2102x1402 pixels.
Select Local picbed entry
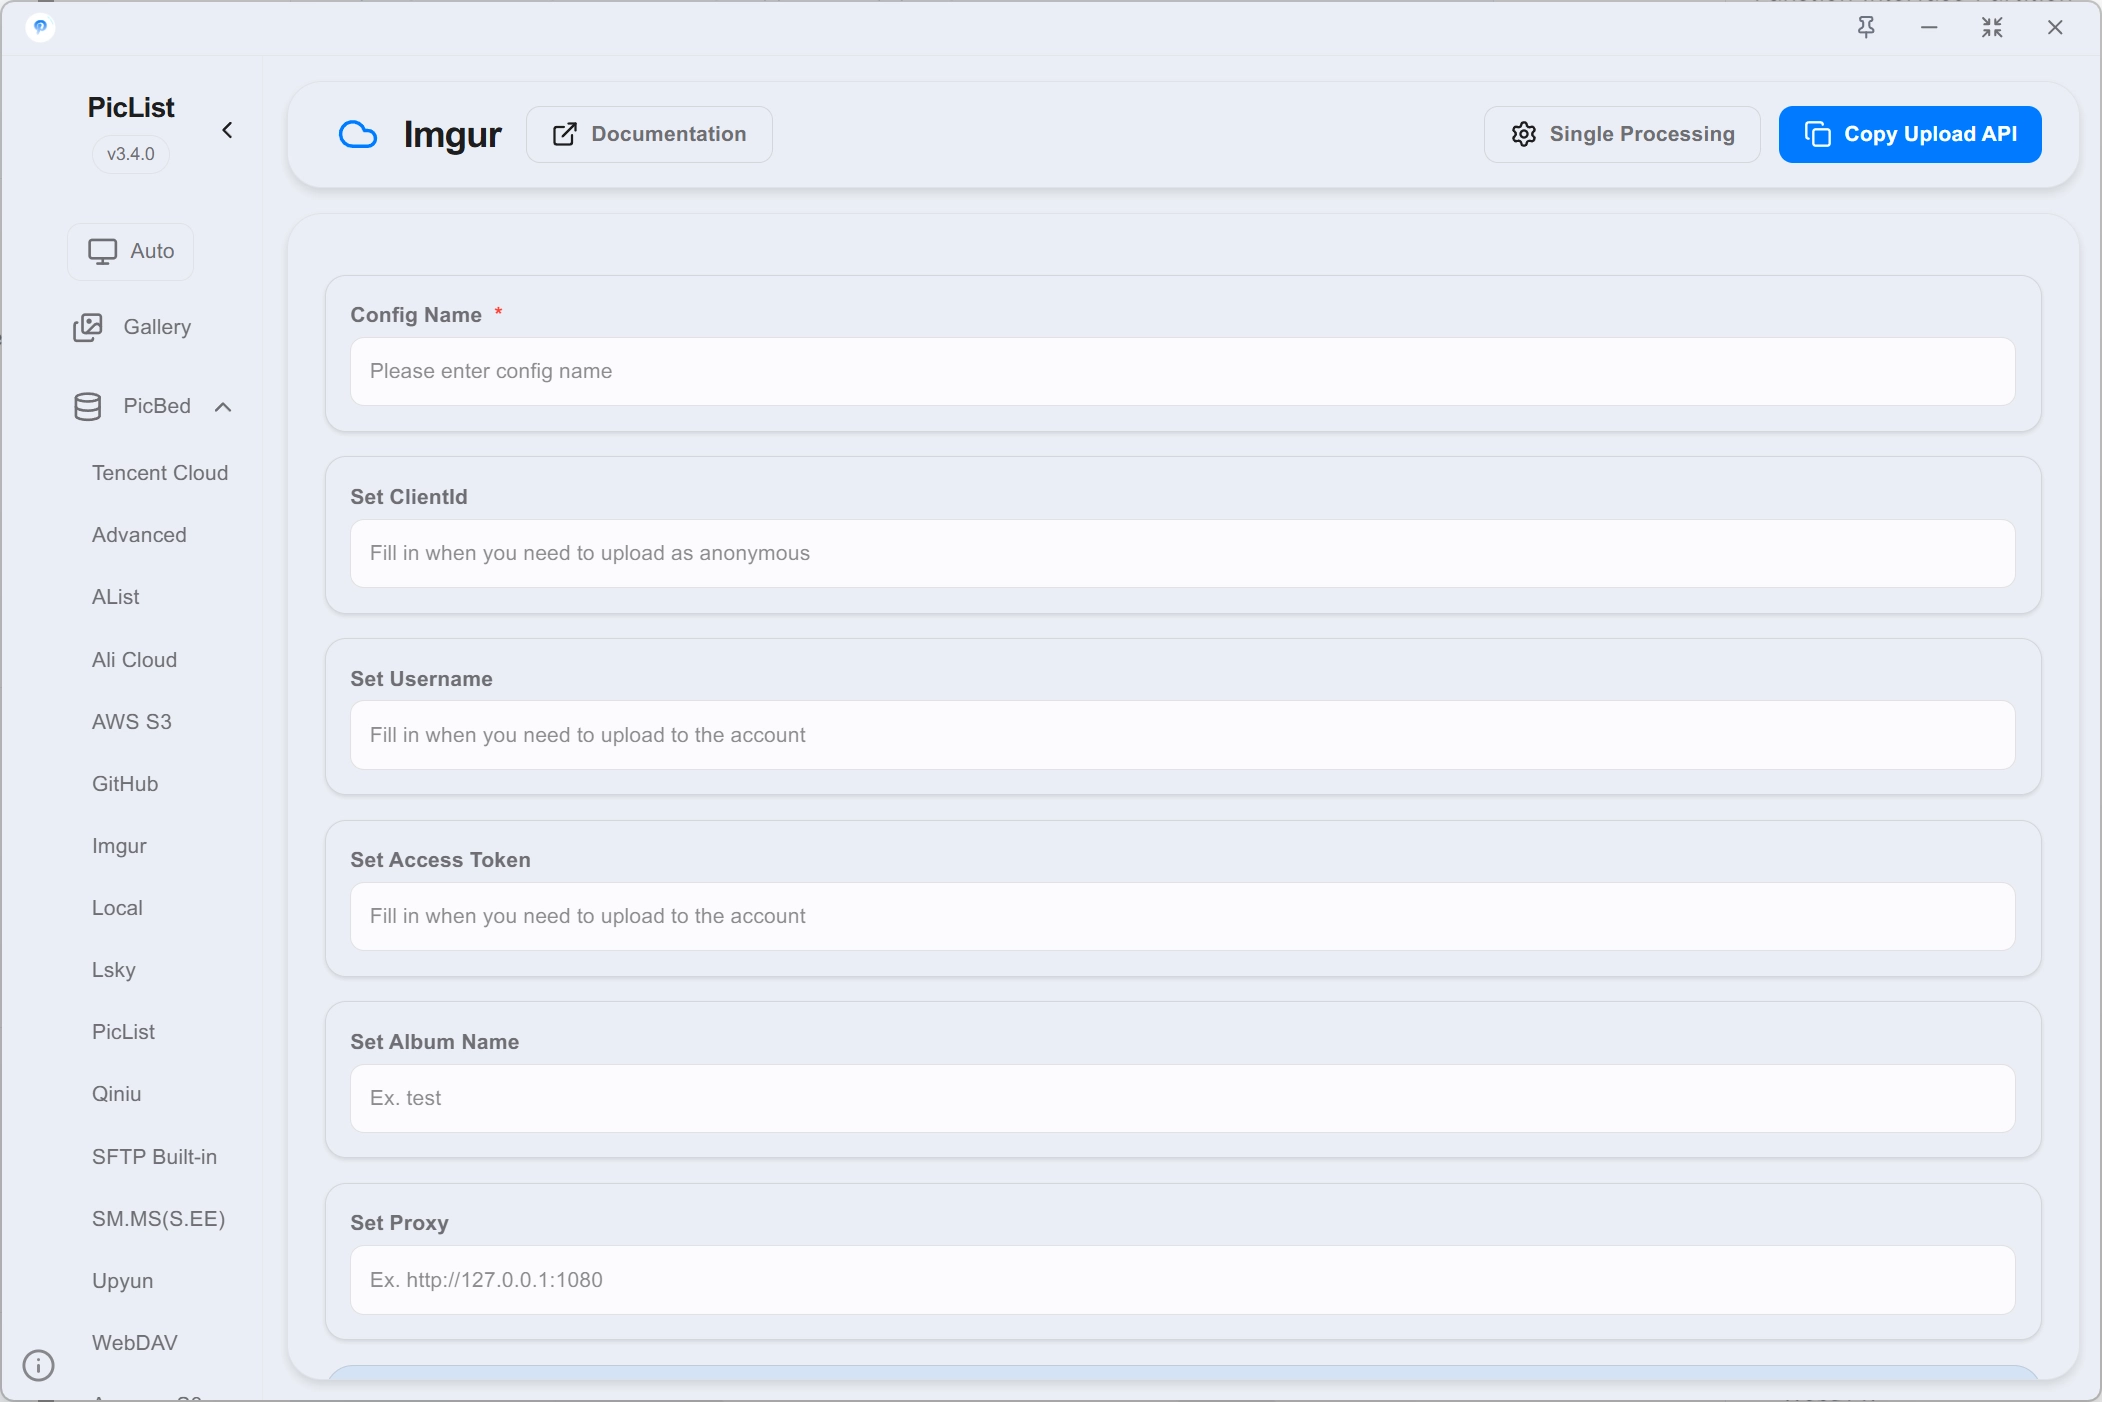(x=117, y=908)
